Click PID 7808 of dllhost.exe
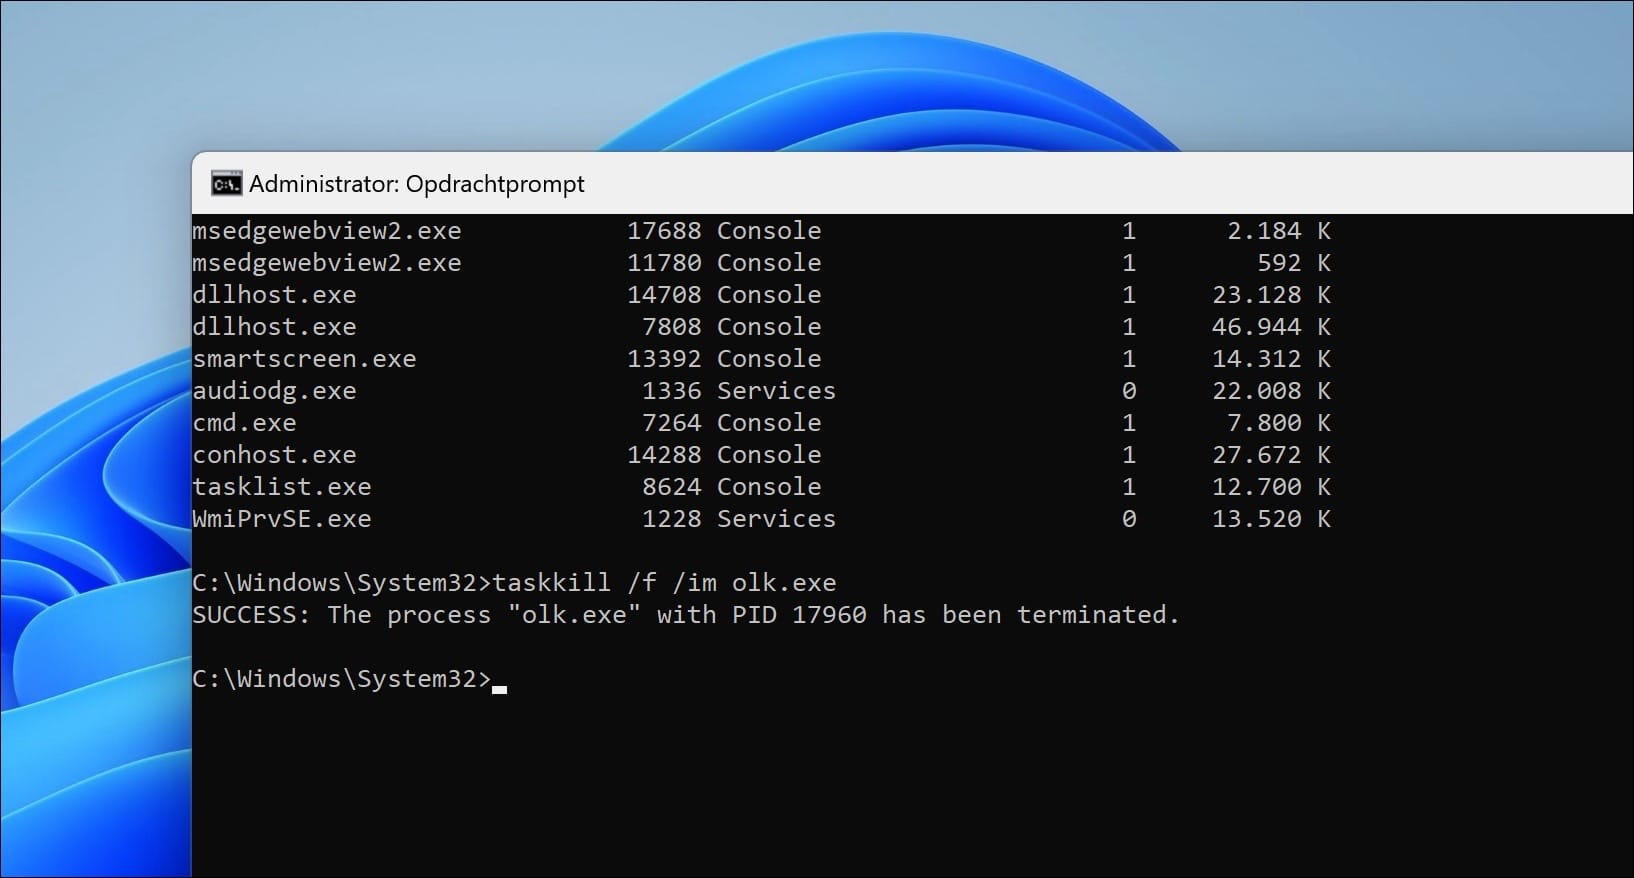1634x878 pixels. [x=672, y=327]
